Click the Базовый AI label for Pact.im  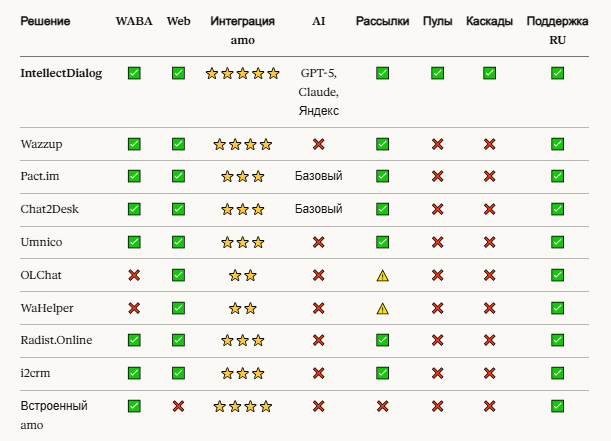[318, 176]
